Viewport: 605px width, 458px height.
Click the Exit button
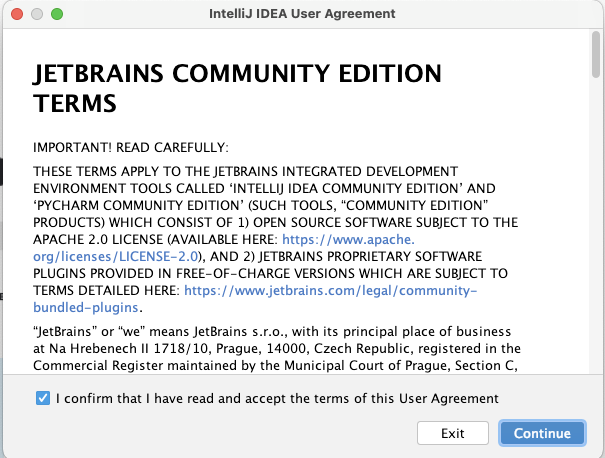pos(453,433)
